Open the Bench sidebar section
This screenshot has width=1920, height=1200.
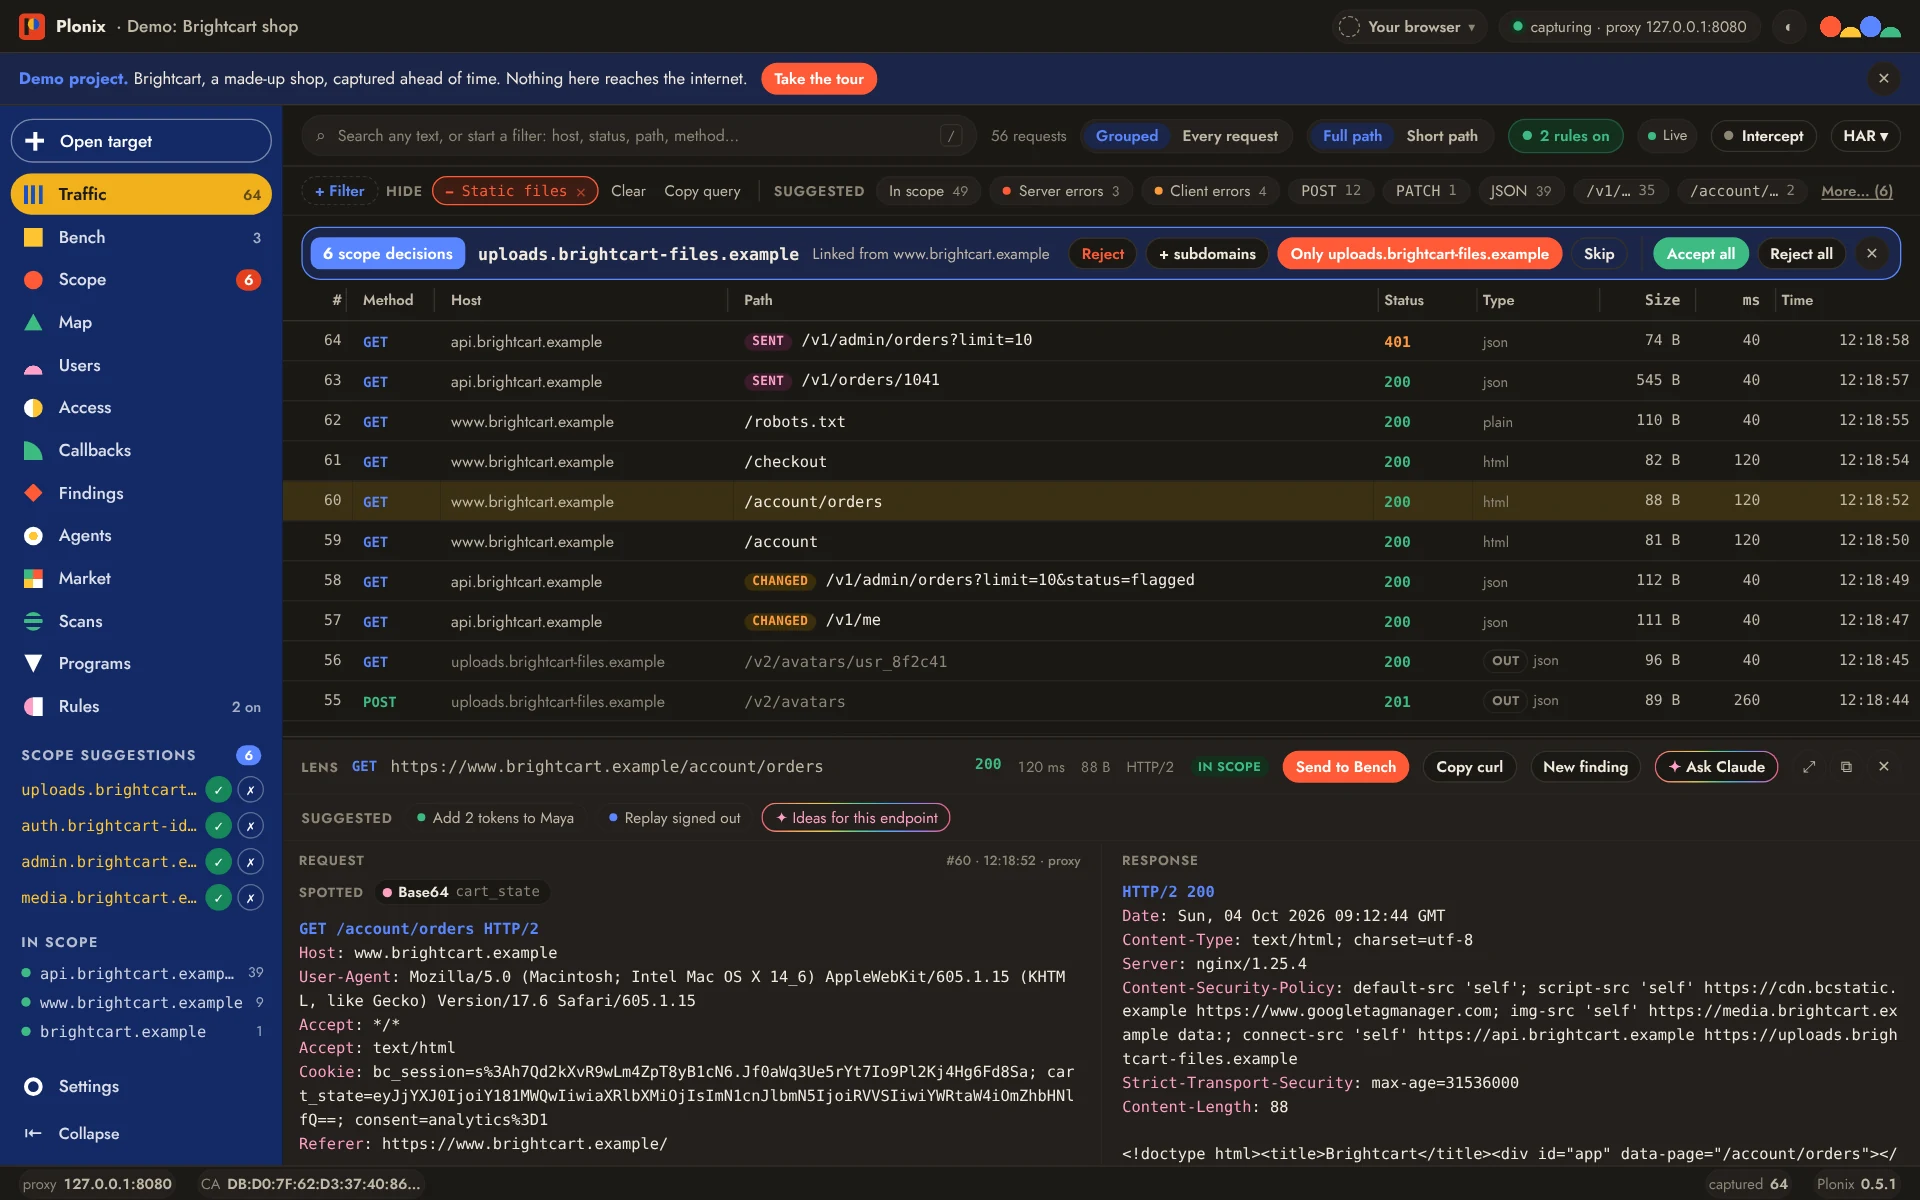pos(141,237)
